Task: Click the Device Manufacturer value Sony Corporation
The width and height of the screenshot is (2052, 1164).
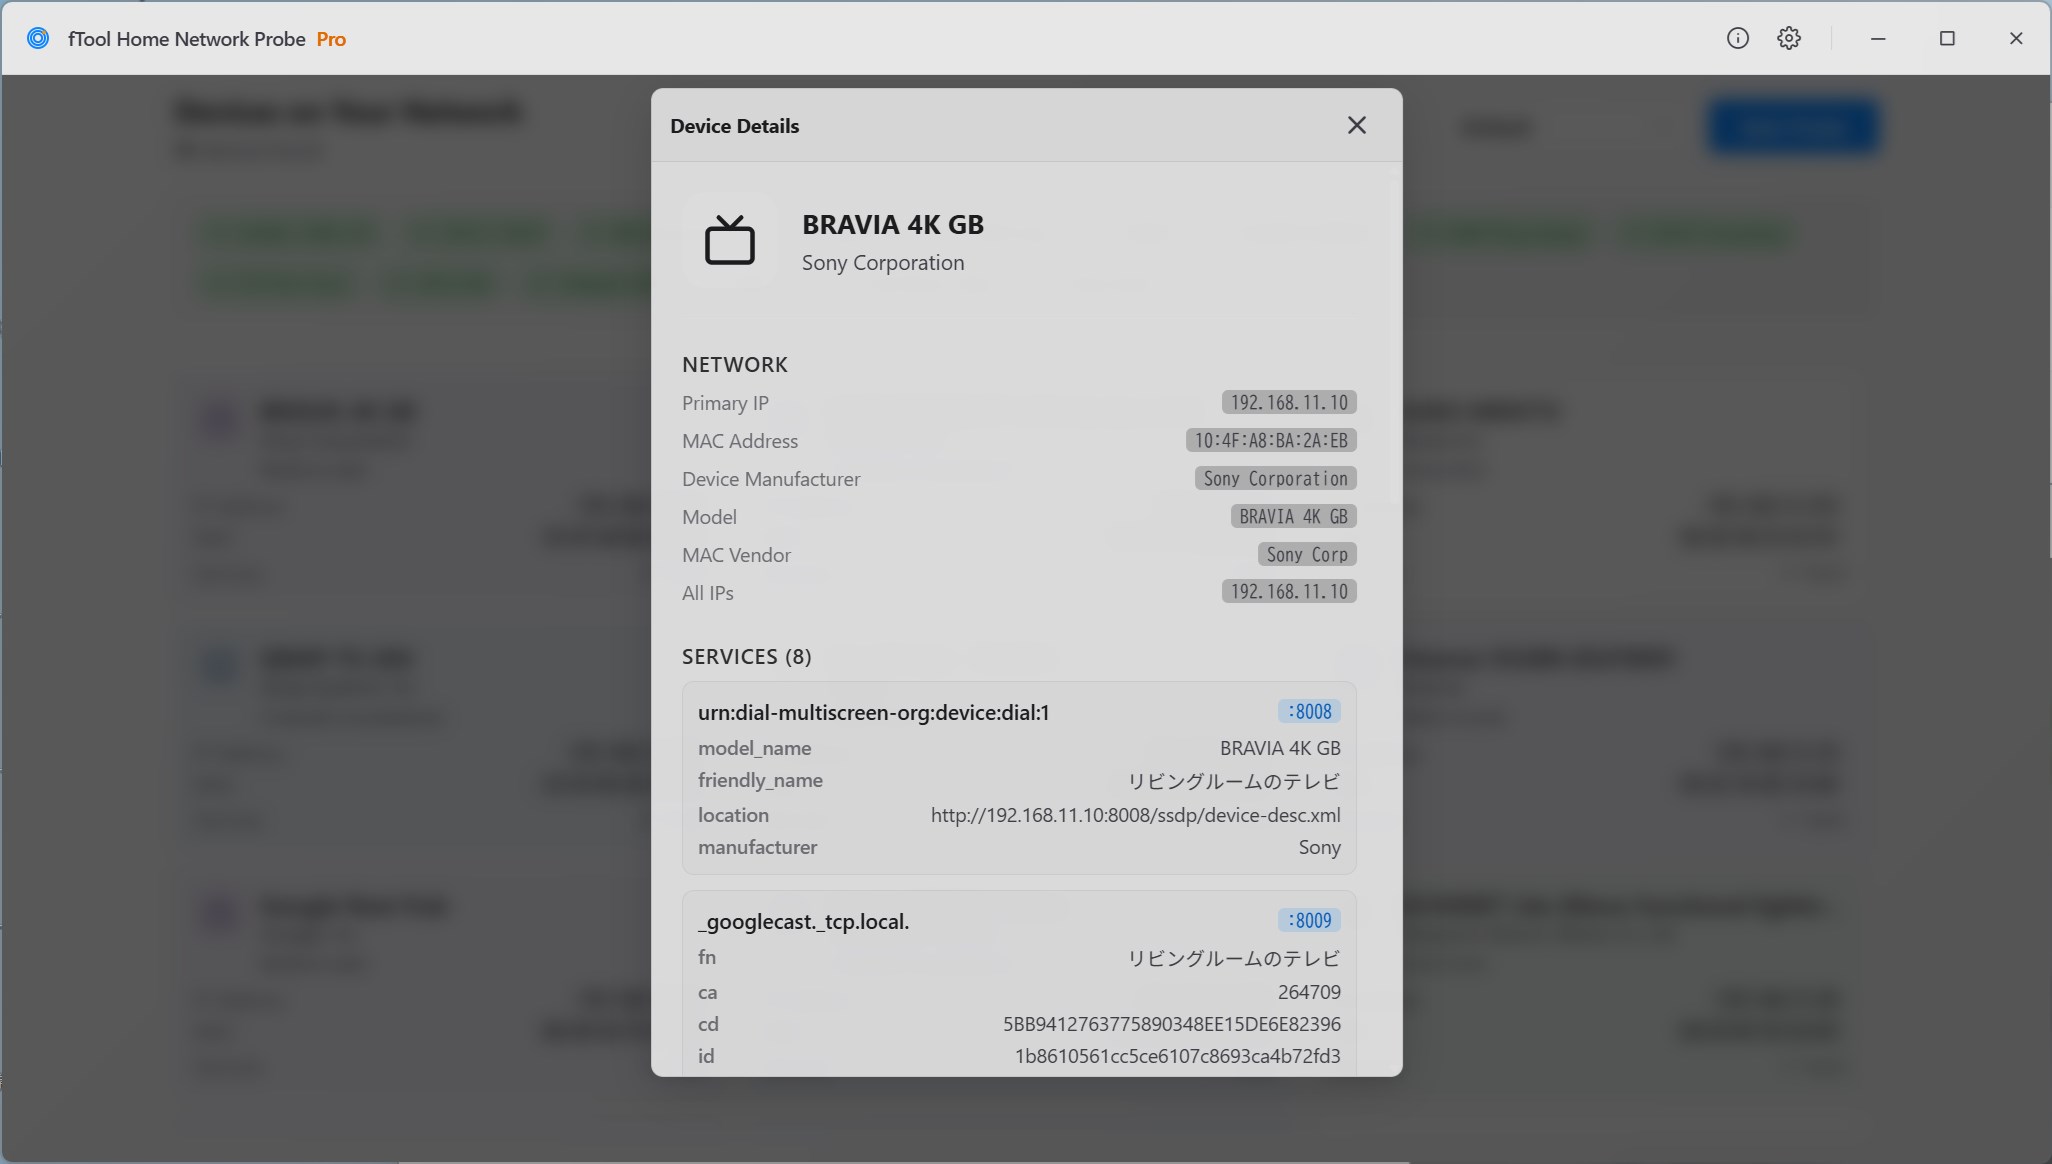Action: 1275,478
